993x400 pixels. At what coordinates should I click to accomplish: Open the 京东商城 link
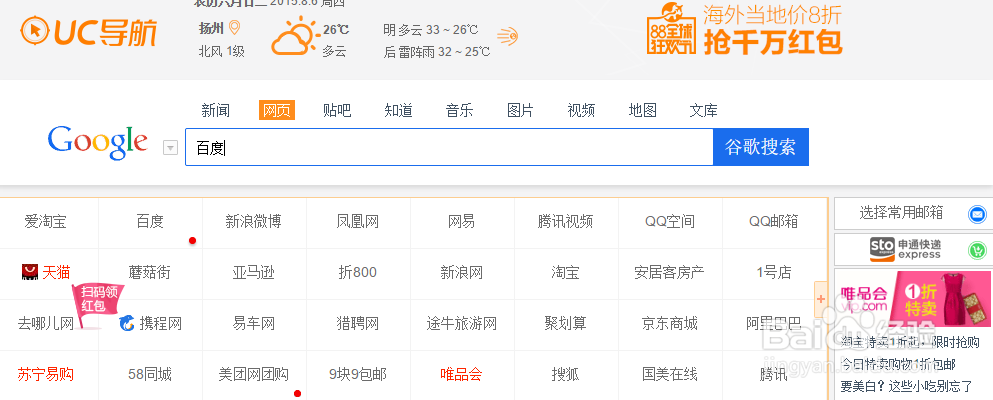click(x=669, y=324)
